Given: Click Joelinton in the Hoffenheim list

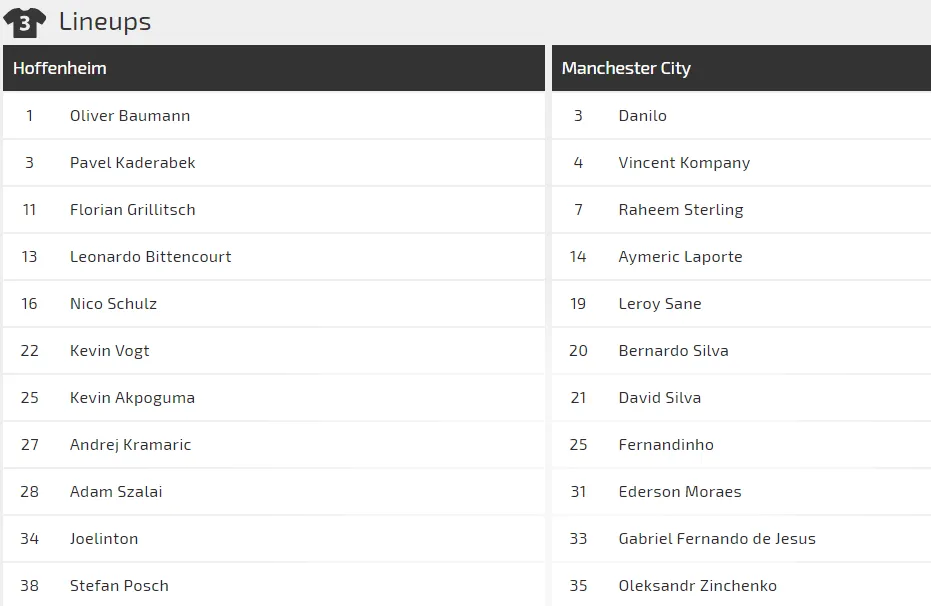Looking at the screenshot, I should 104,539.
